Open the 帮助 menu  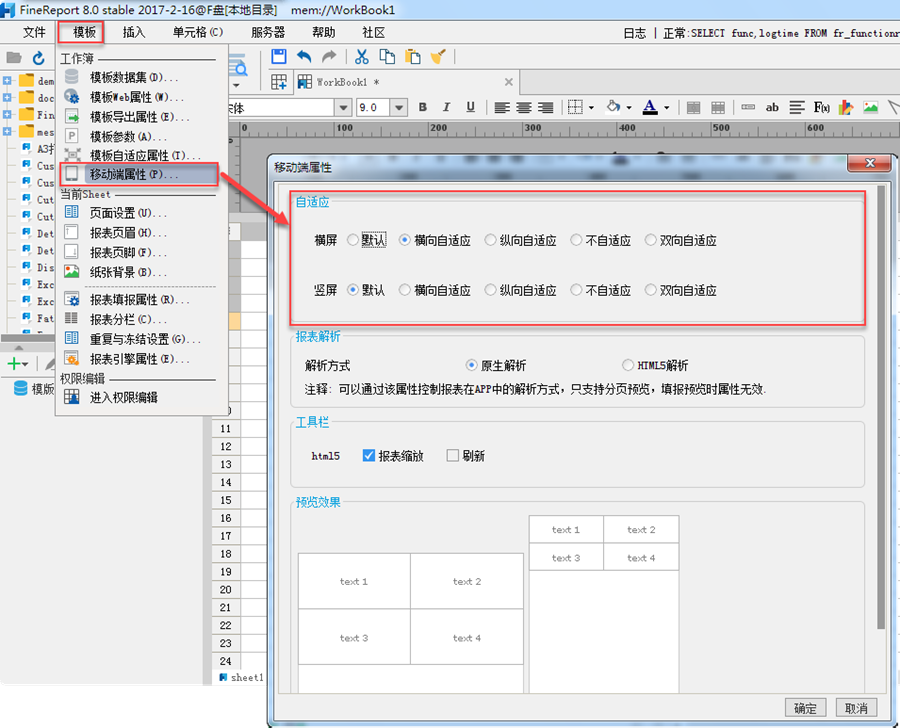(x=324, y=32)
